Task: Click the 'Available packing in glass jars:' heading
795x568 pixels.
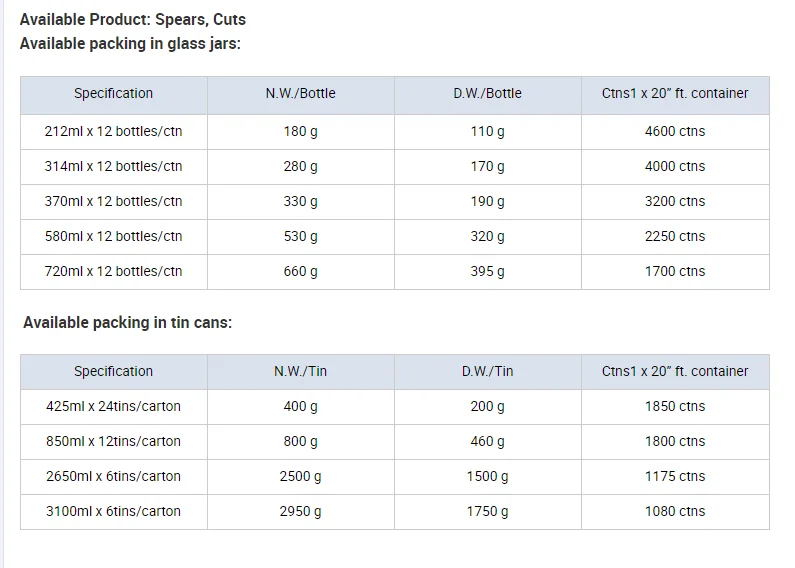Action: point(130,44)
